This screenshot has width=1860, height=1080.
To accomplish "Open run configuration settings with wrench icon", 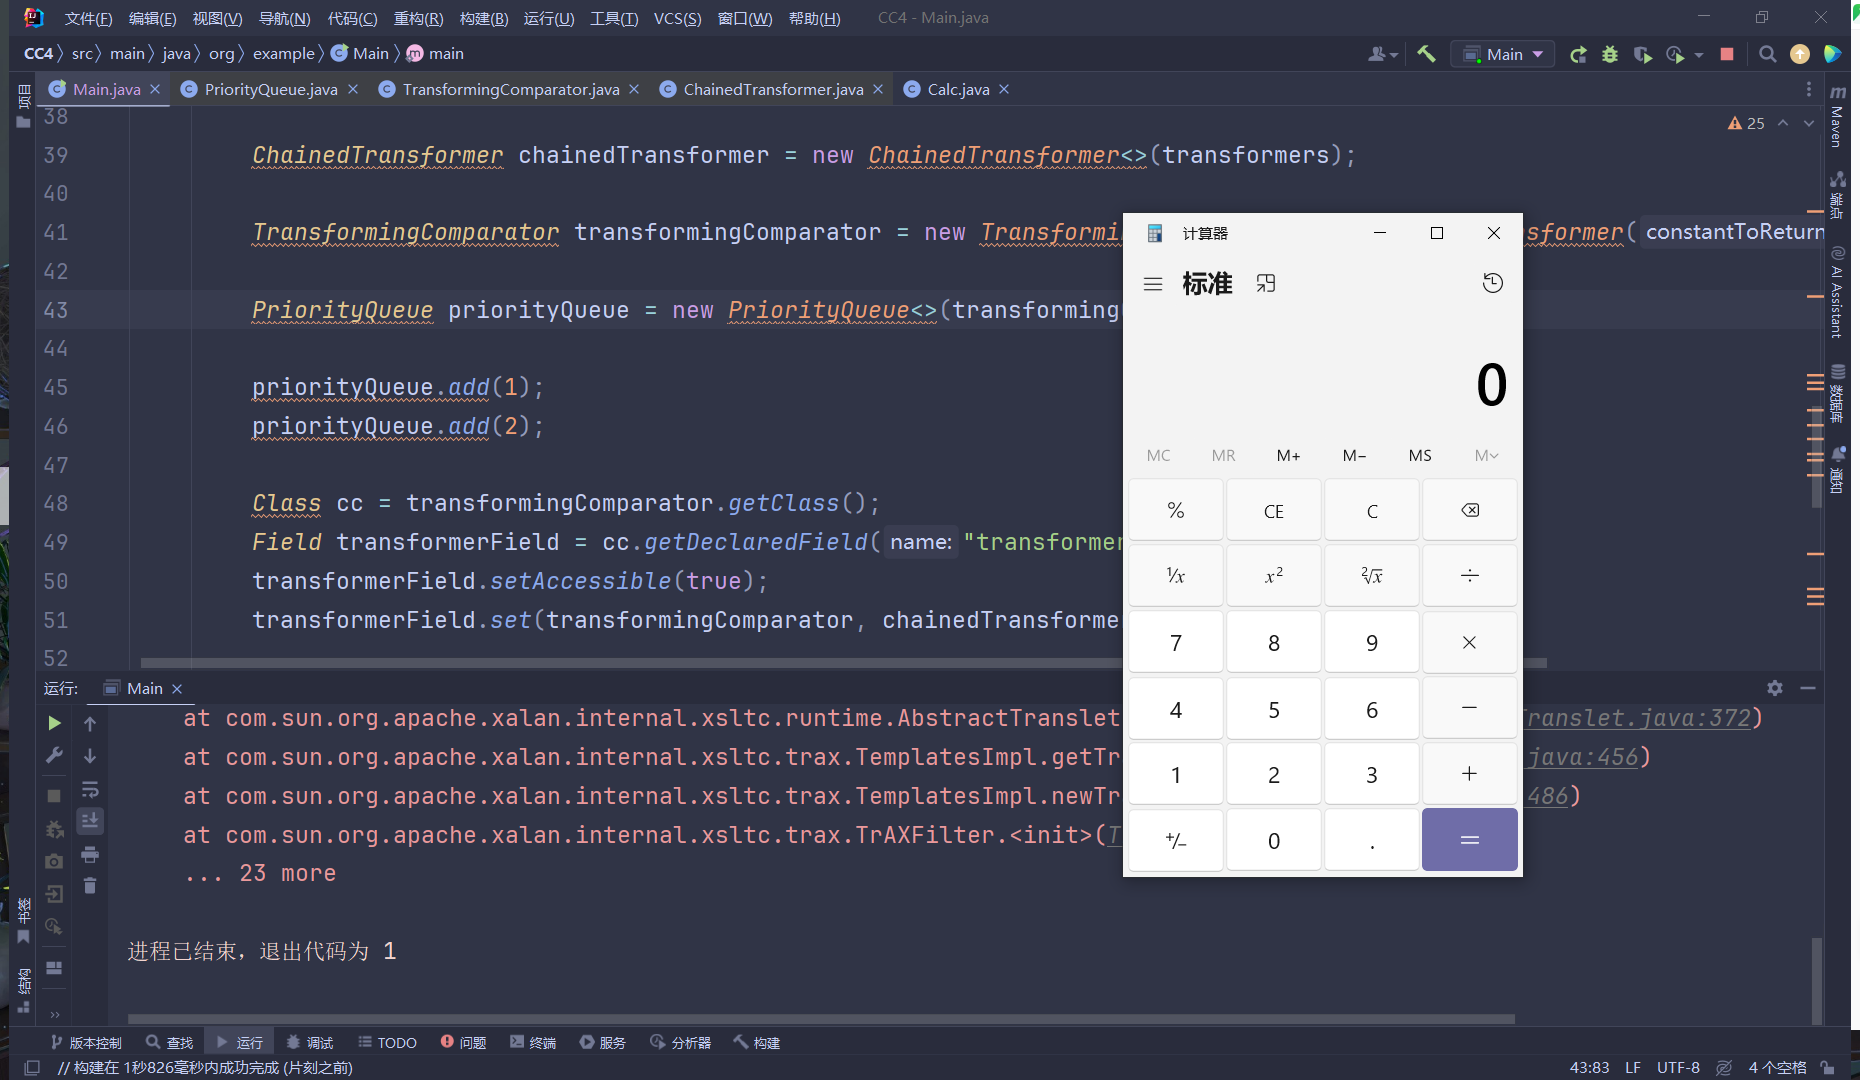I will pos(54,753).
